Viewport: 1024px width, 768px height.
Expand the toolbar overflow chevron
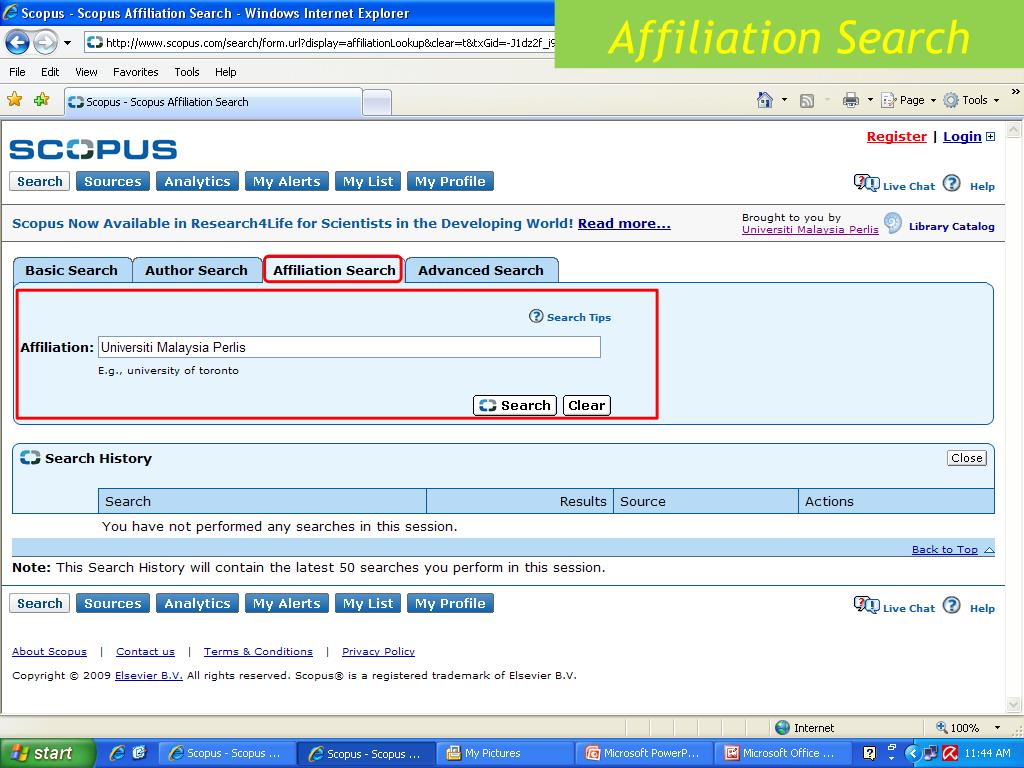pyautogui.click(x=1015, y=92)
